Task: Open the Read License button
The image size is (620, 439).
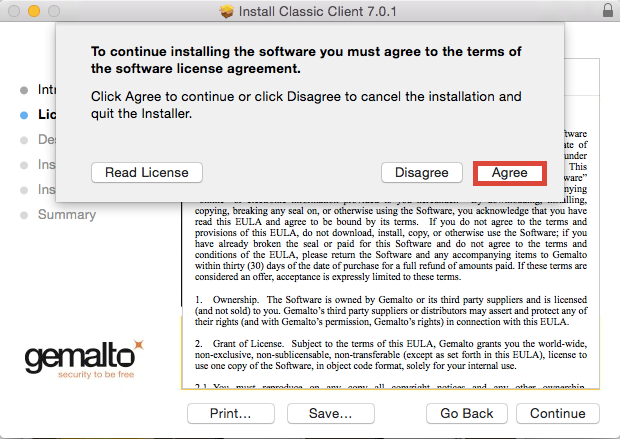Action: 147,173
